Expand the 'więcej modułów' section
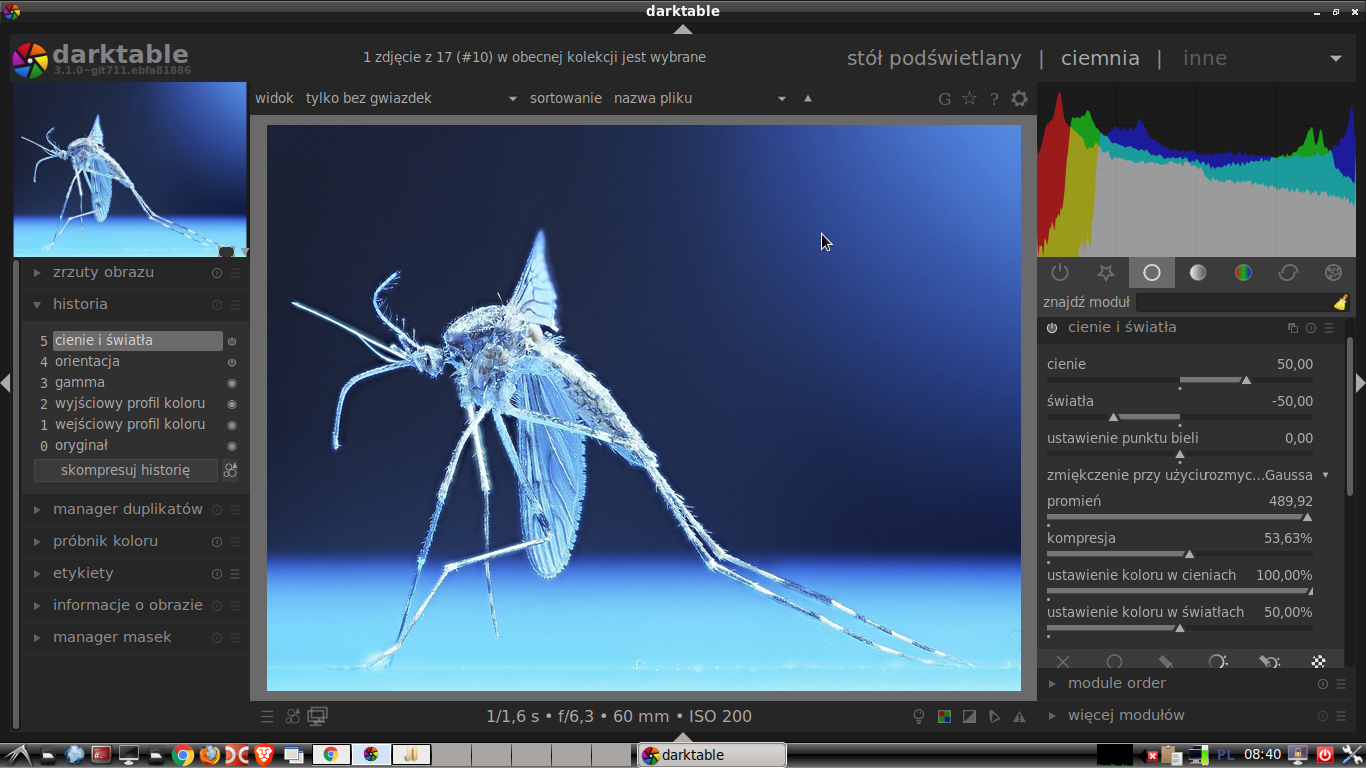Image resolution: width=1366 pixels, height=768 pixels. tap(1126, 715)
